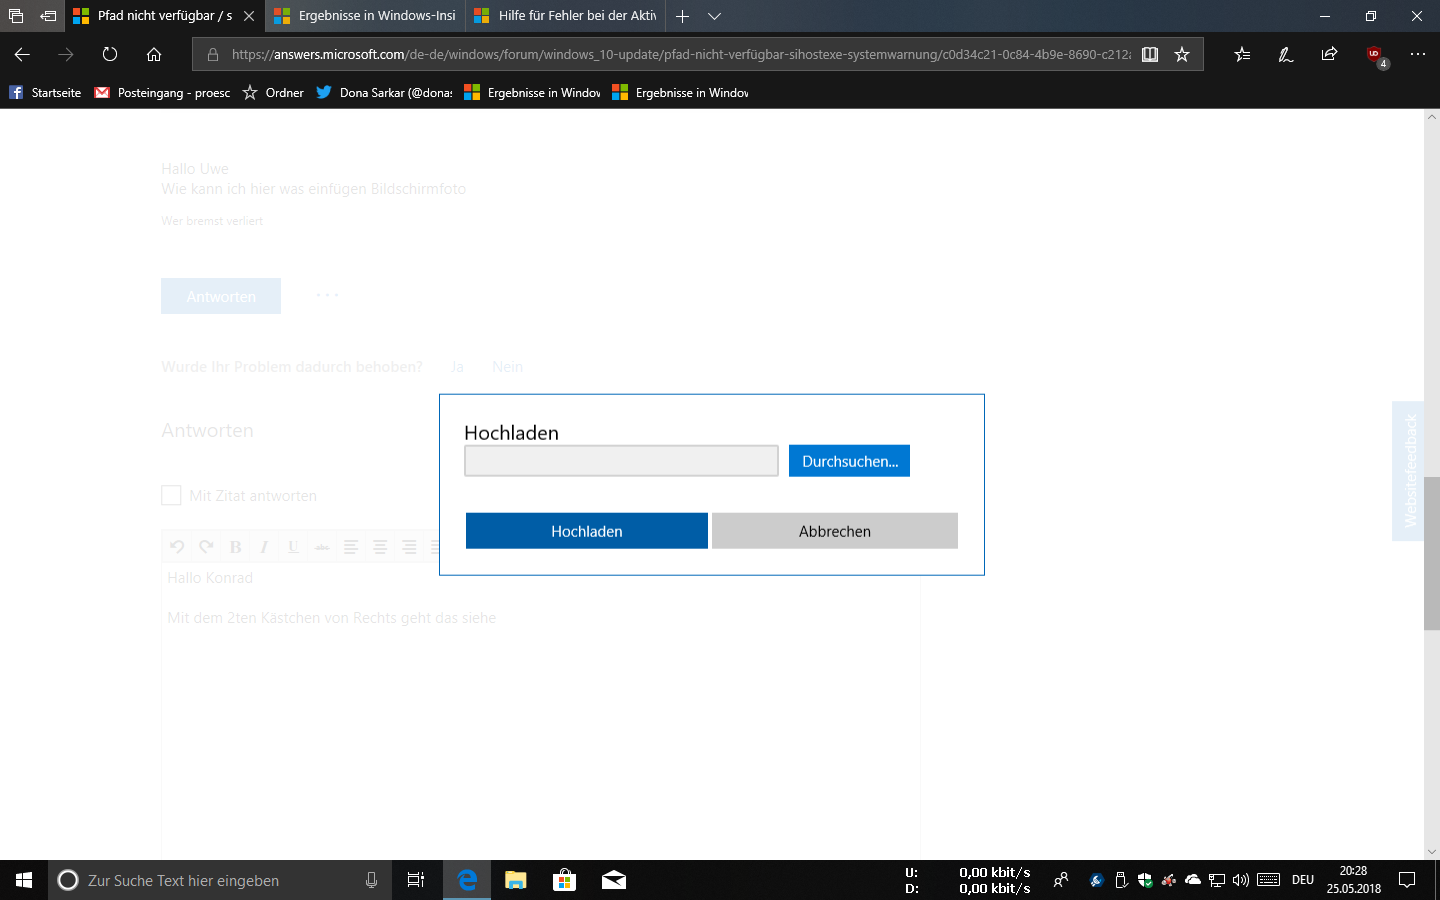Viewport: 1440px width, 900px height.
Task: Open the Action Center notification icon
Action: (x=1407, y=880)
